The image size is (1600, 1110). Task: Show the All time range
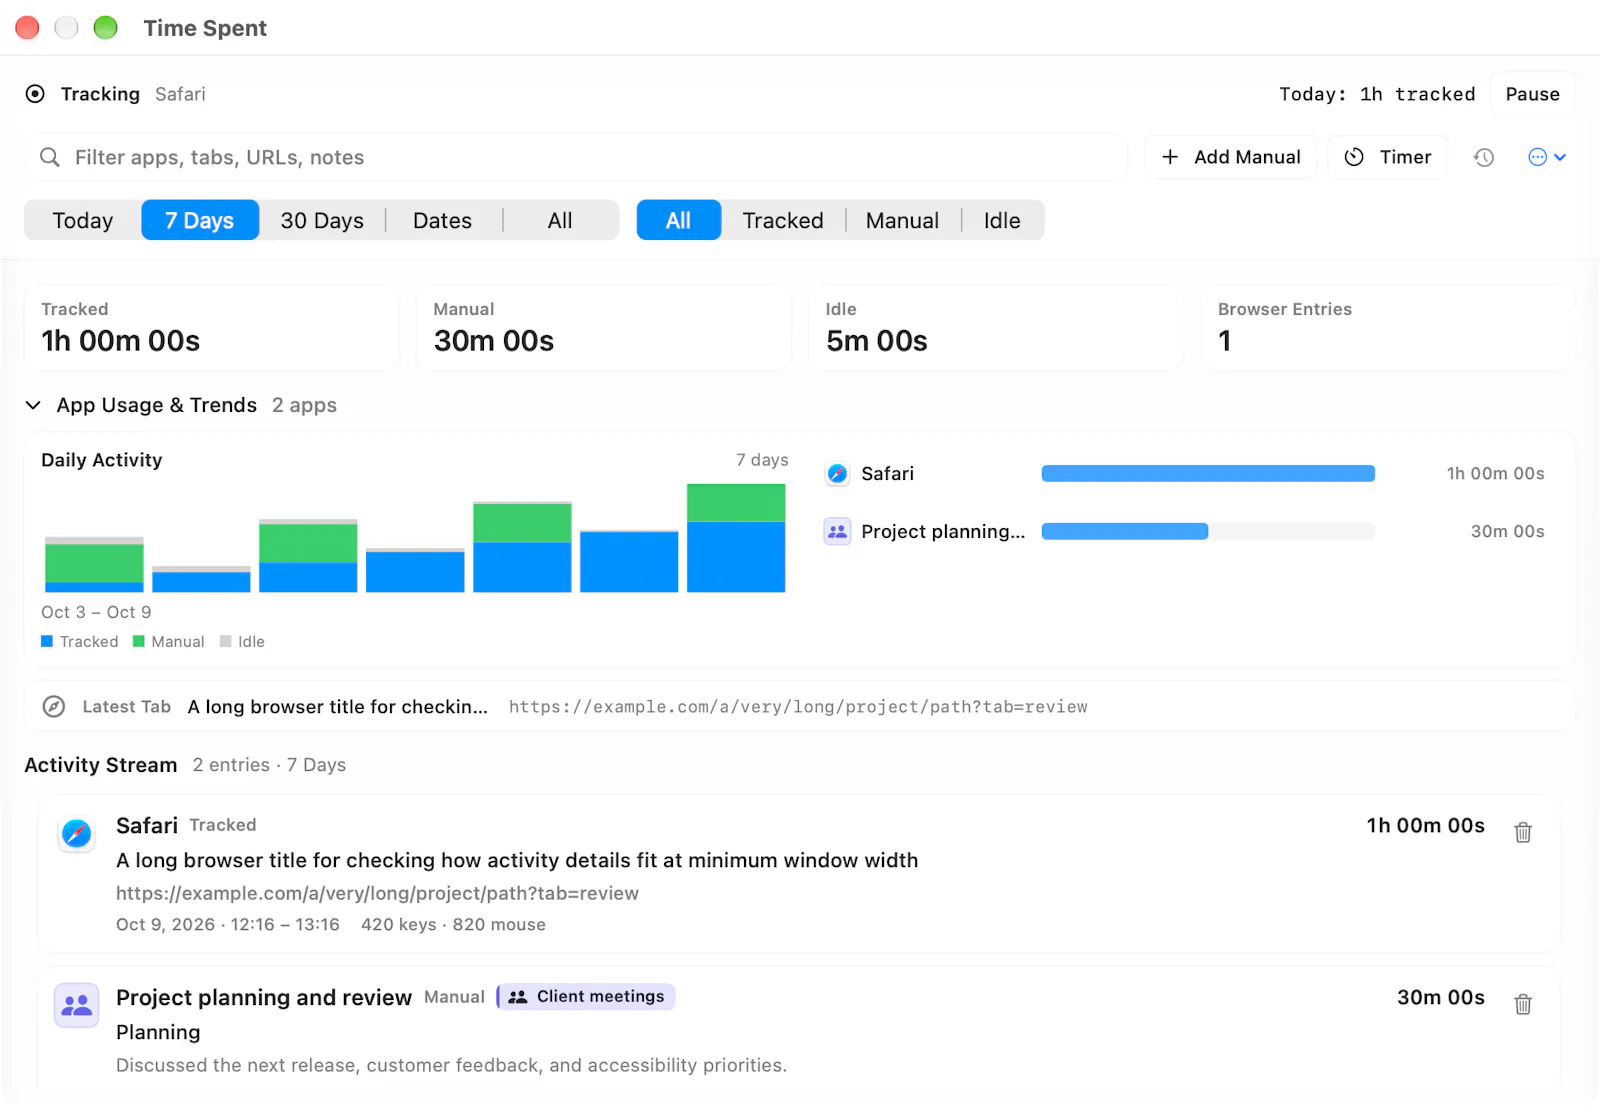(x=560, y=220)
